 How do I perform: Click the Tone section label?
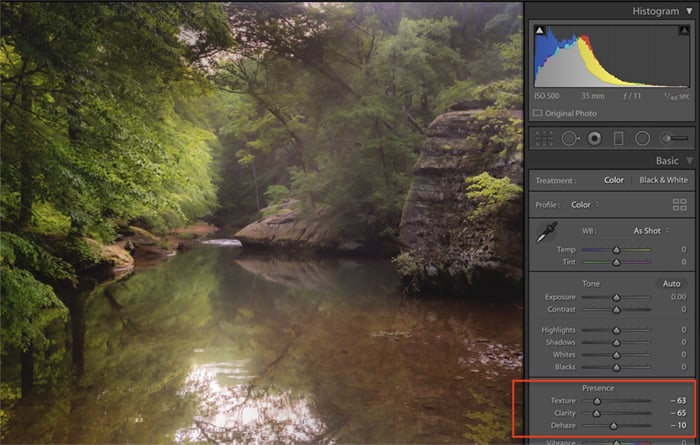(x=591, y=283)
